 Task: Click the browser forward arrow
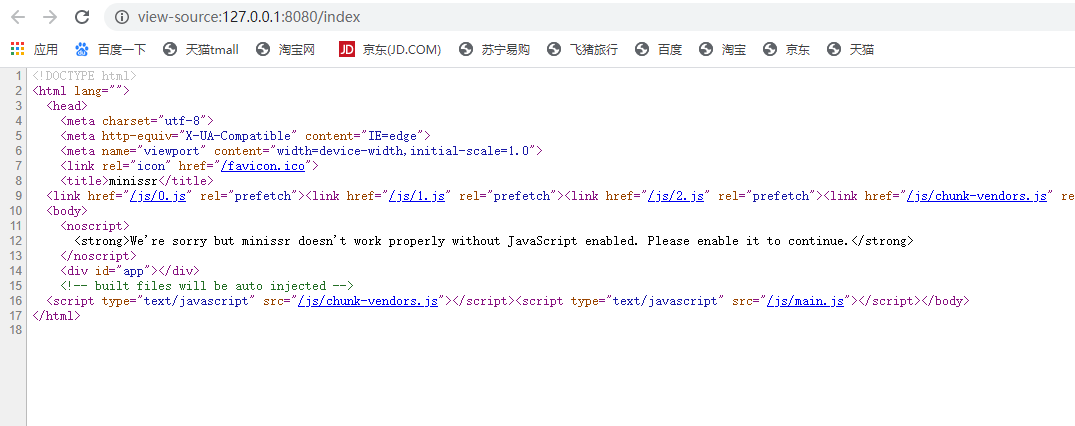pyautogui.click(x=50, y=17)
